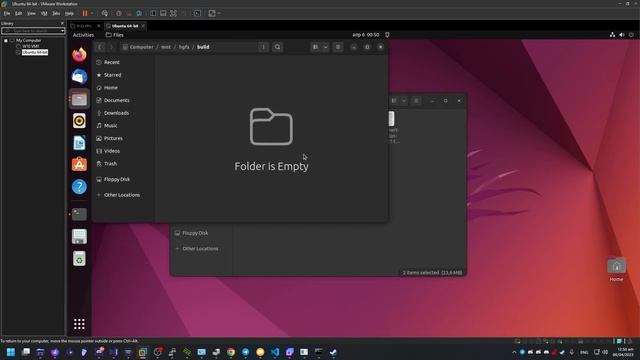Open the VMware Edit menu
Image resolution: width=640 pixels, height=360 pixels.
tap(18, 13)
